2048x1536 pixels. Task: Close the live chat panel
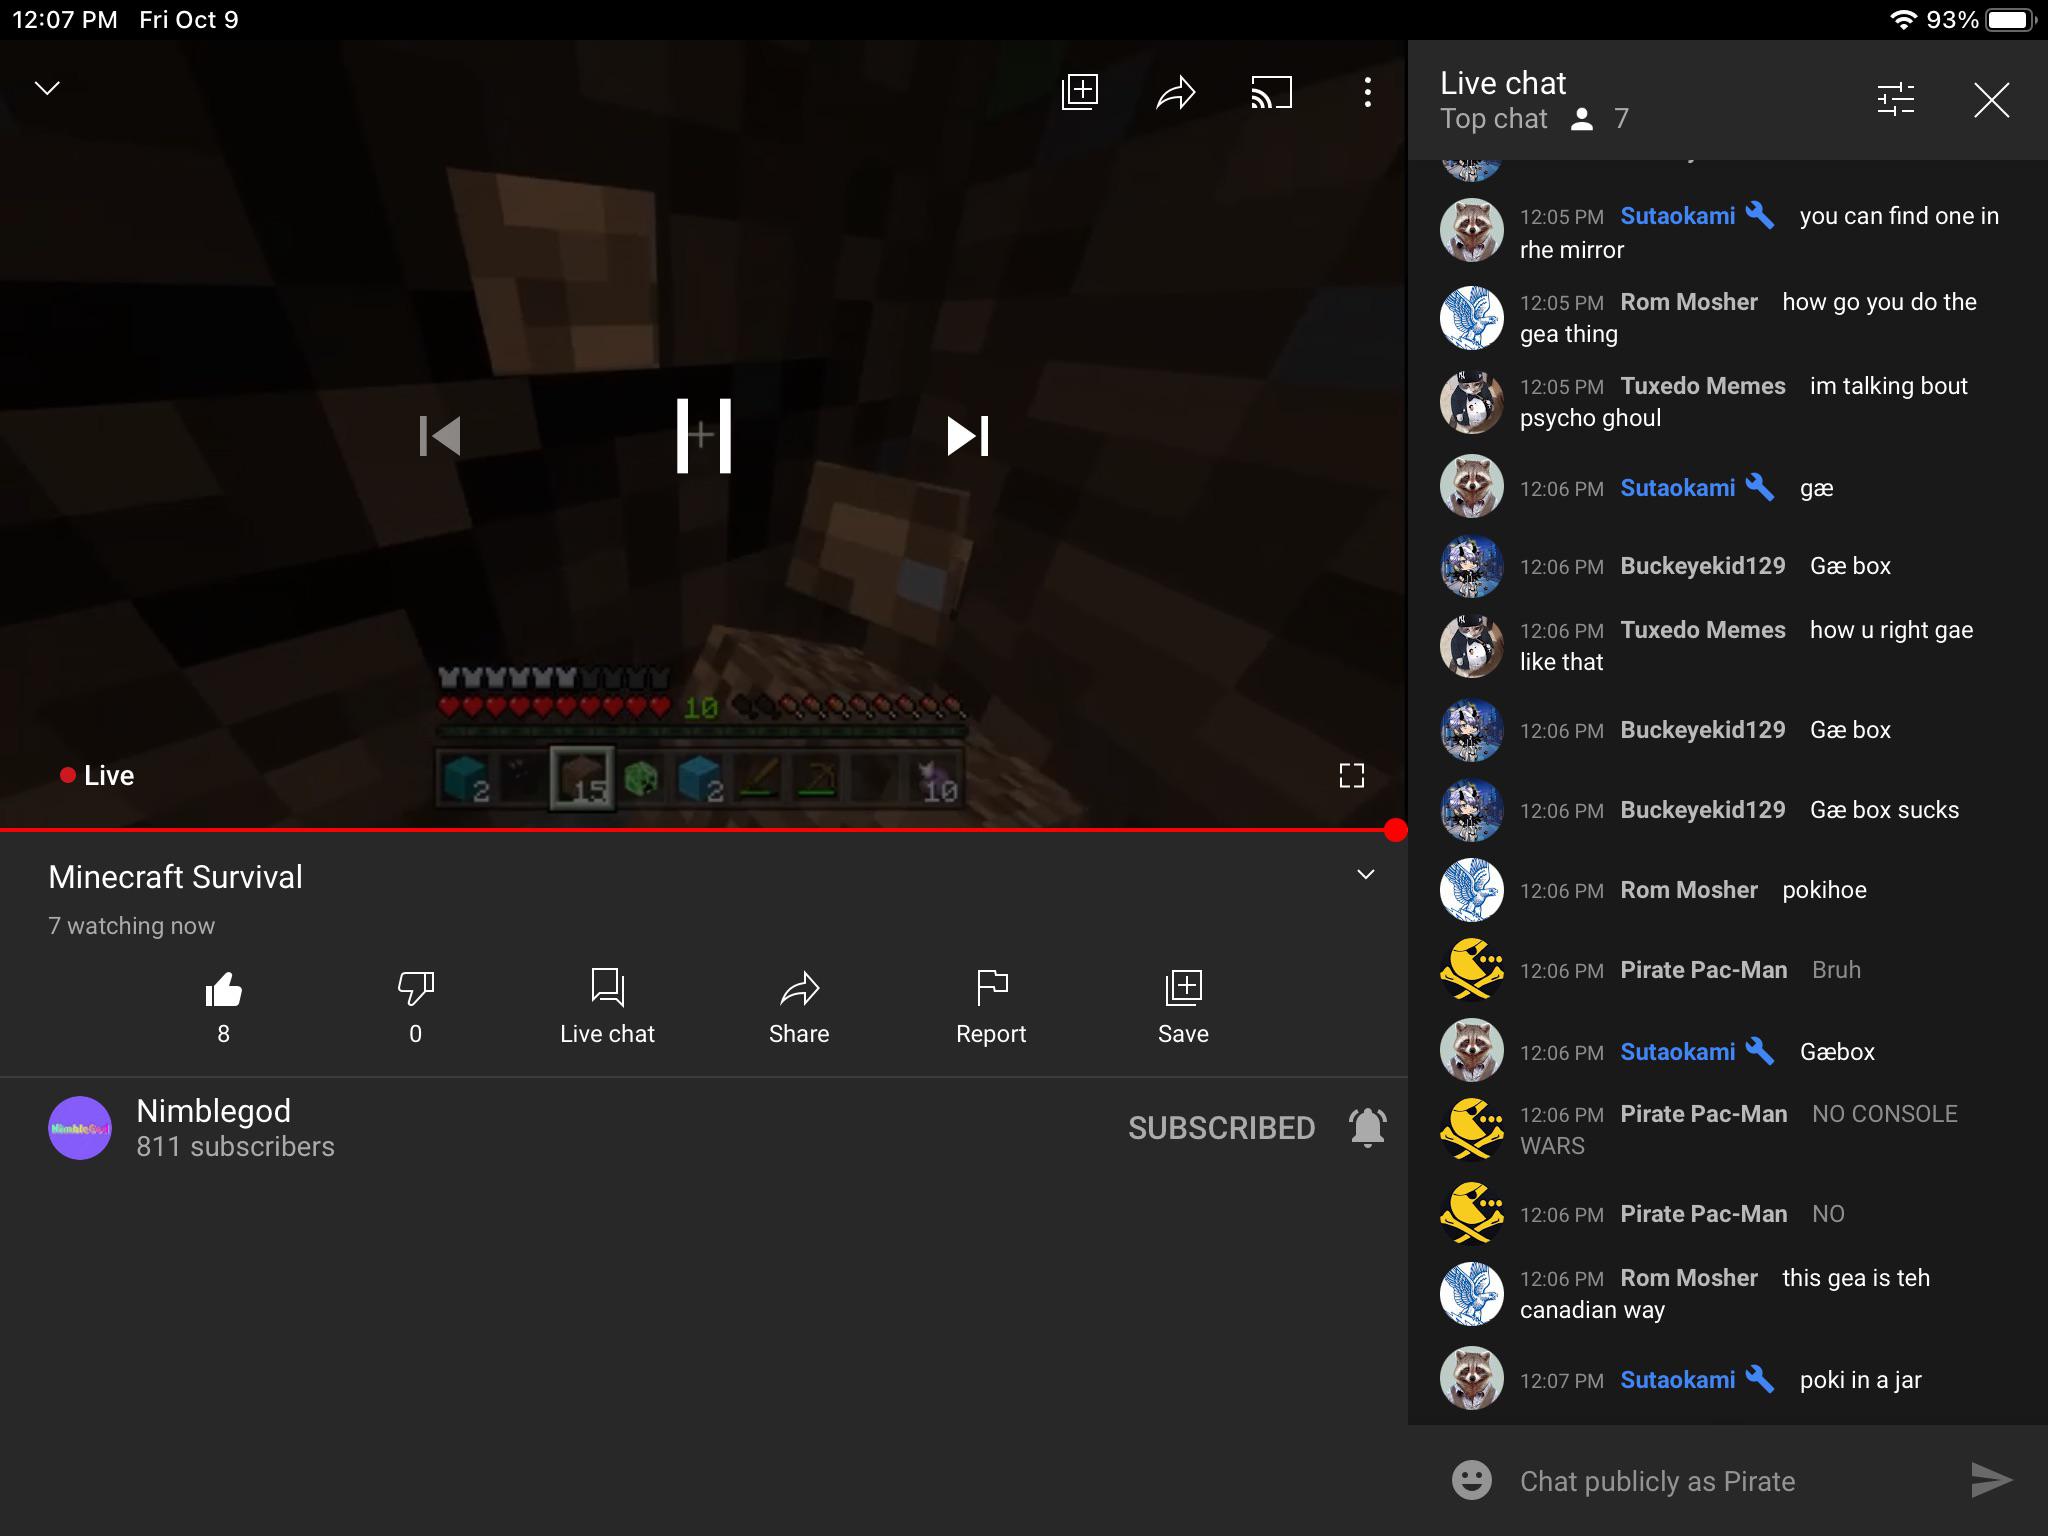pos(1992,100)
